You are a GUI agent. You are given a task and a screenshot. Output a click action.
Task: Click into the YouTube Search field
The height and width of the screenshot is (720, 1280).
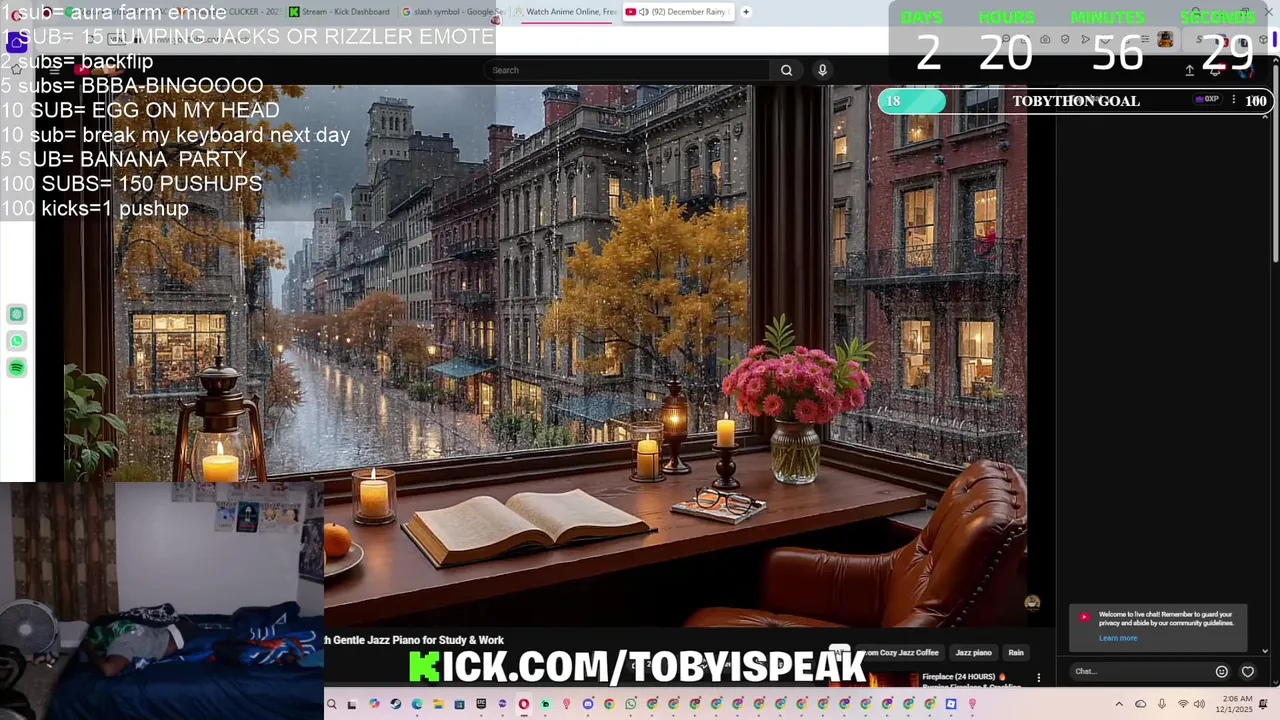tap(627, 70)
